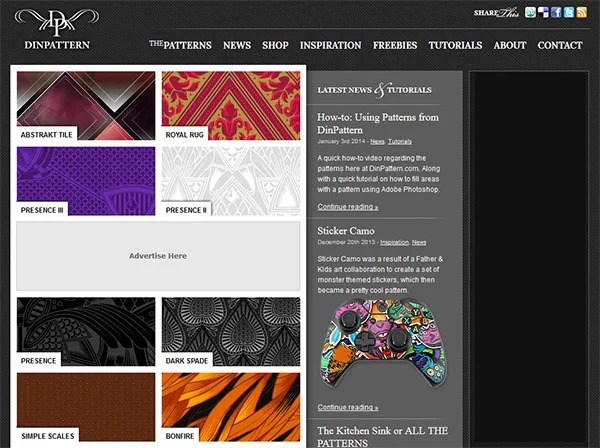Click the Bonfire caption label

180,436
